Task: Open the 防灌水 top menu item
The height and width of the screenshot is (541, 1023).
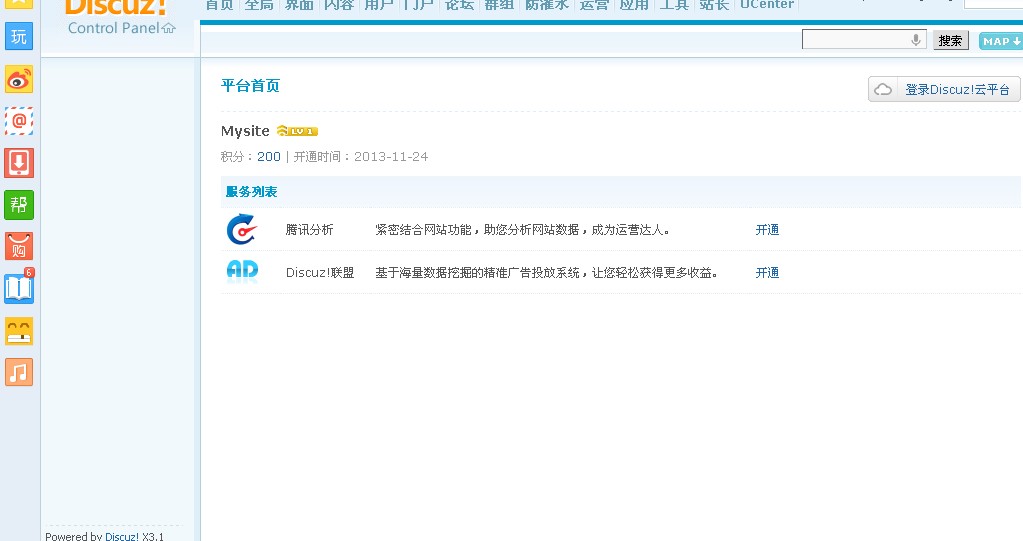Action: 547,5
